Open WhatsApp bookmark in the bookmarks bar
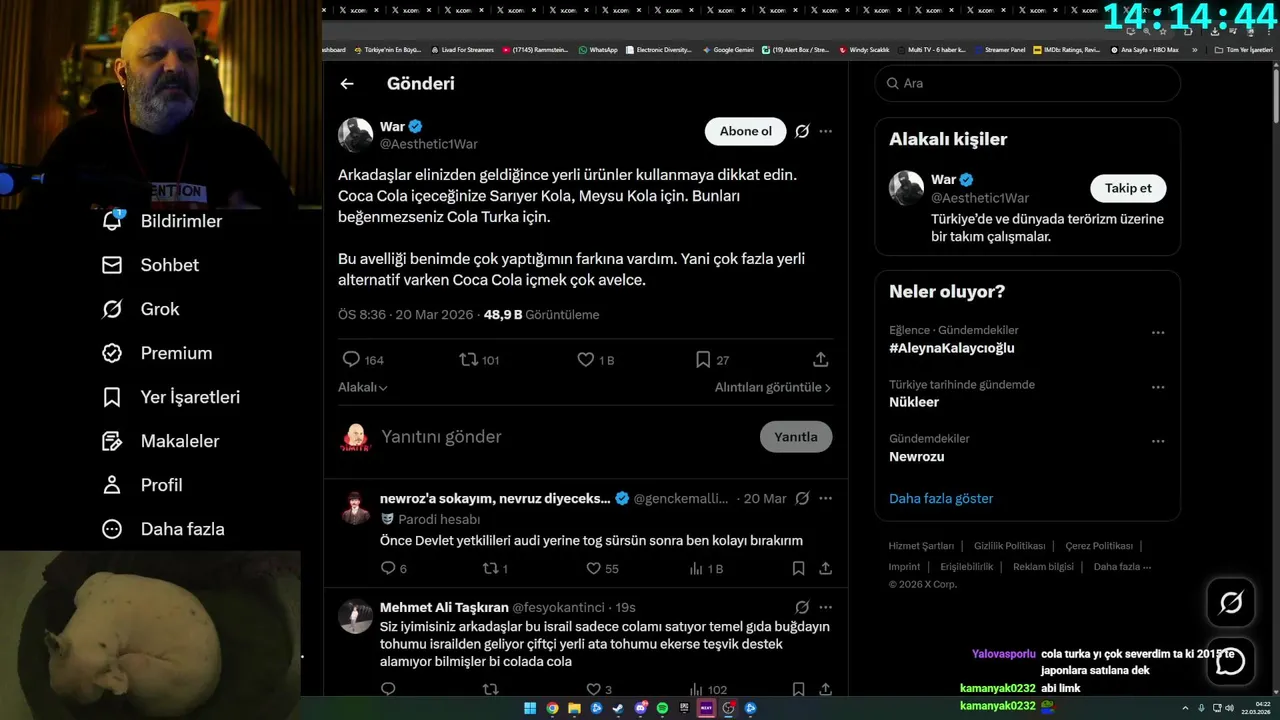This screenshot has width=1280, height=720. 598,49
